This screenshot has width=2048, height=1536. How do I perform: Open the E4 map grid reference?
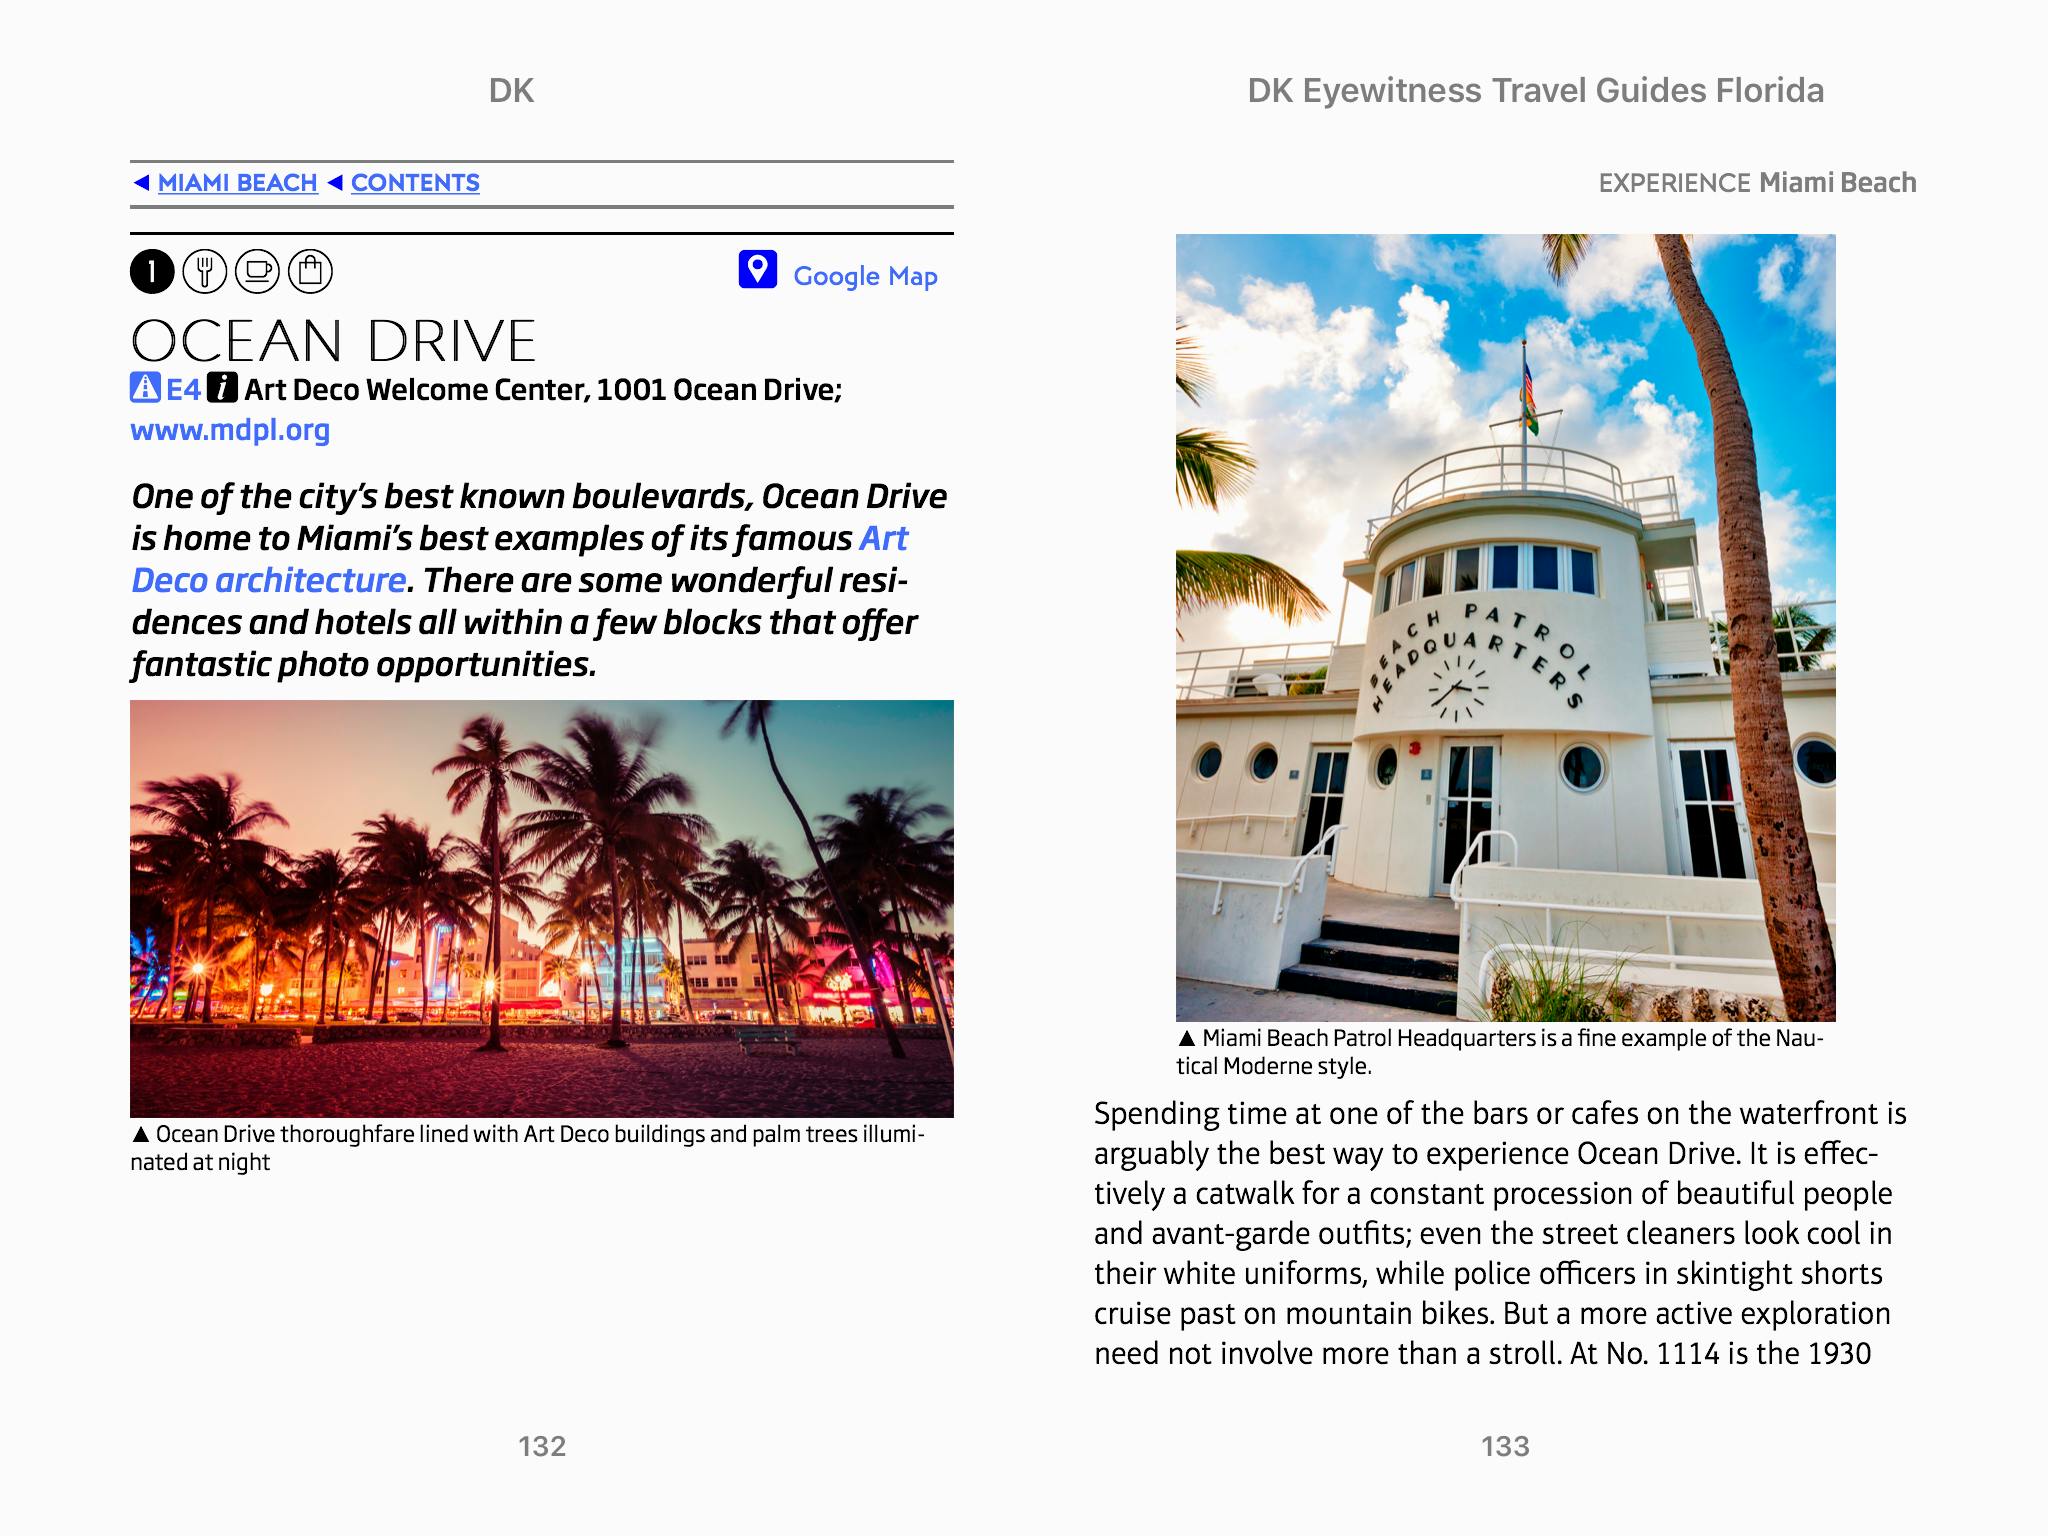pos(183,389)
